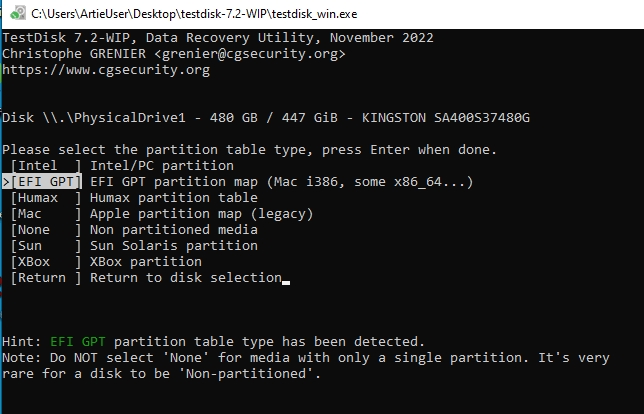Screen dimensions: 644x414
Task: Click the 'Non partitioned media' description
Action: click(174, 230)
